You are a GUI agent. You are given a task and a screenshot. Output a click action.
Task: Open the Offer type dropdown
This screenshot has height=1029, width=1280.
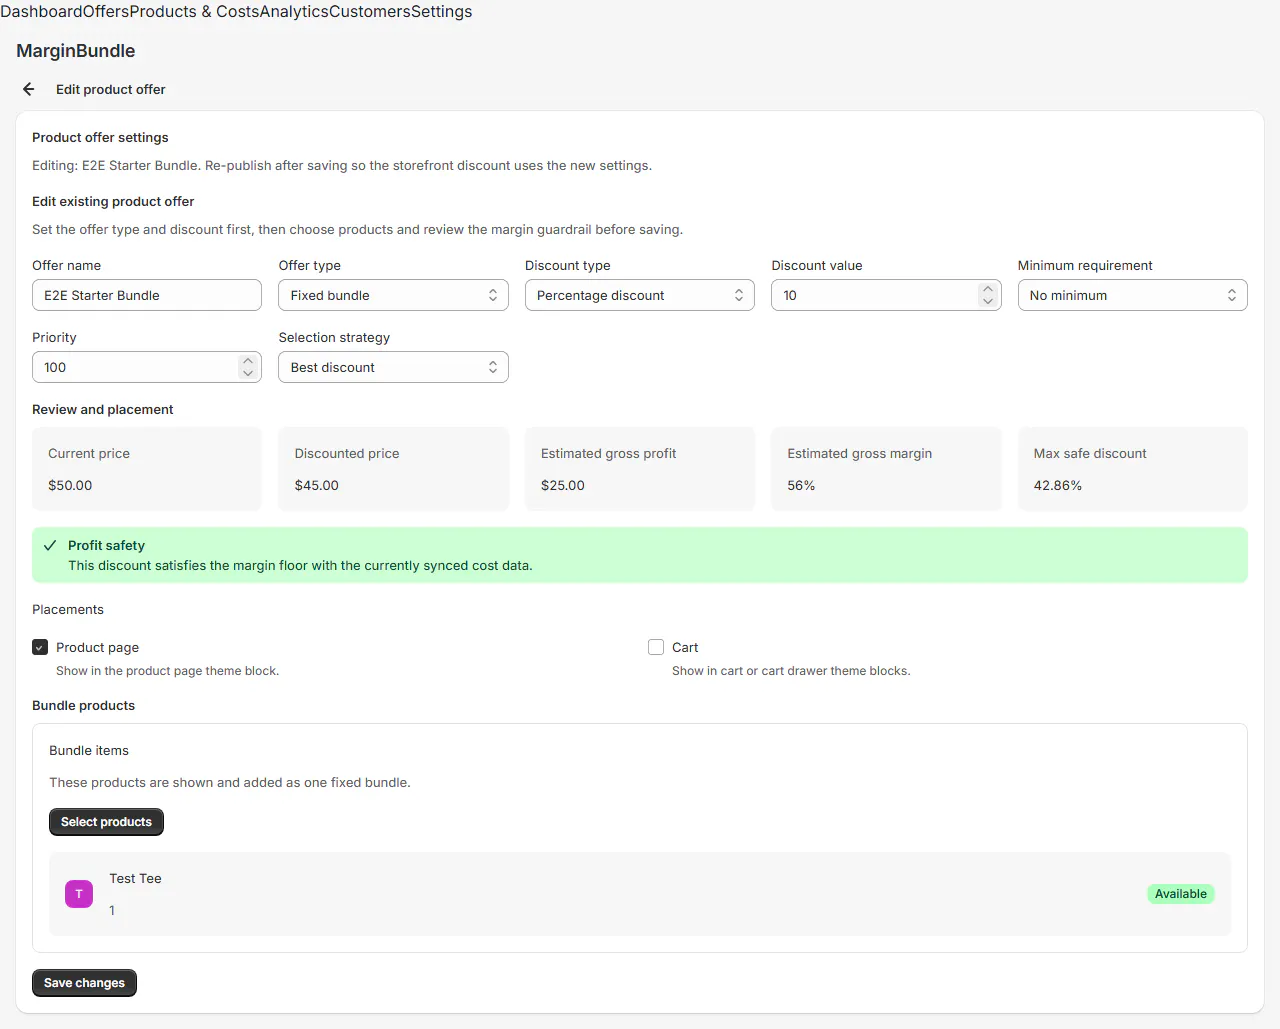coord(393,295)
